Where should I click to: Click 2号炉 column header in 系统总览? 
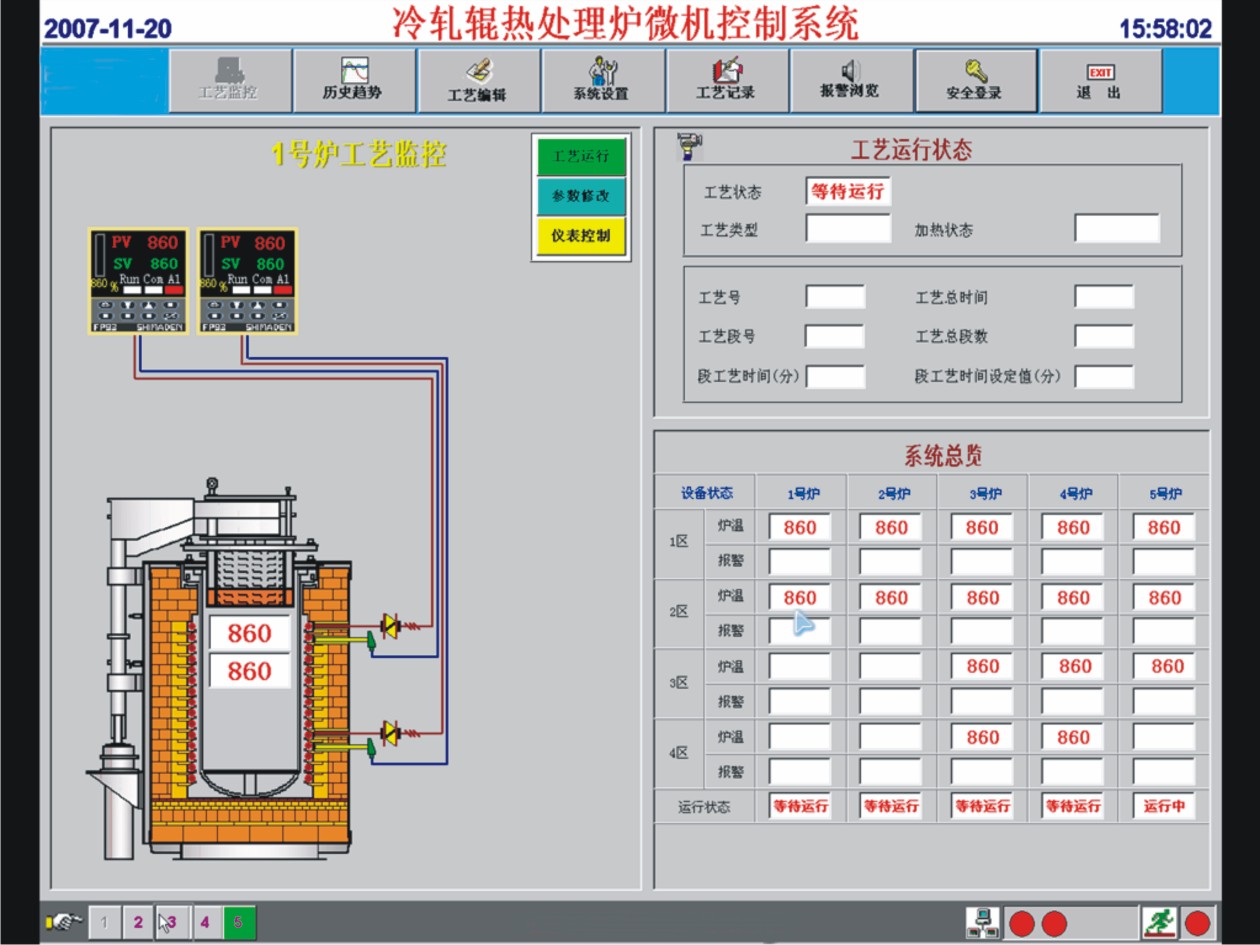click(892, 494)
